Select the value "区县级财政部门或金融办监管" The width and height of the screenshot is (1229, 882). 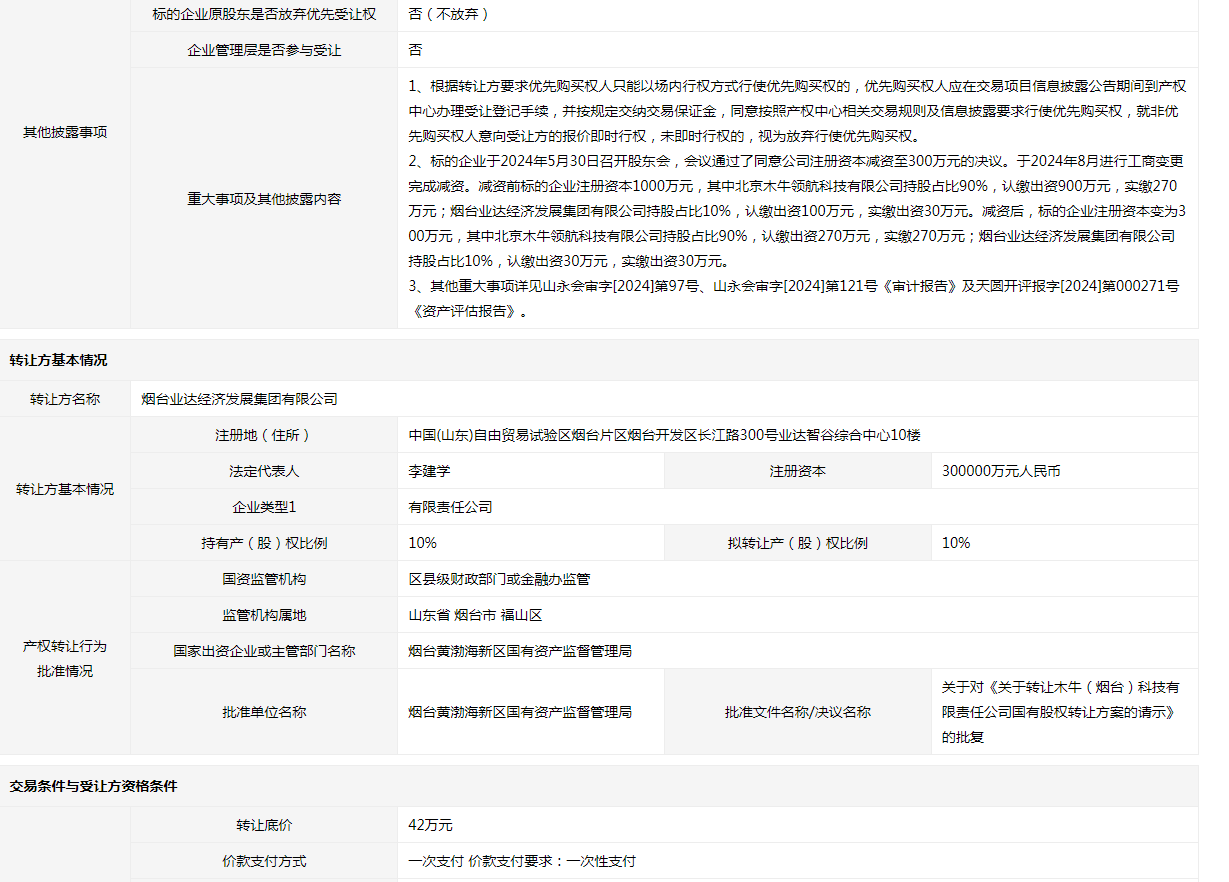pos(500,579)
